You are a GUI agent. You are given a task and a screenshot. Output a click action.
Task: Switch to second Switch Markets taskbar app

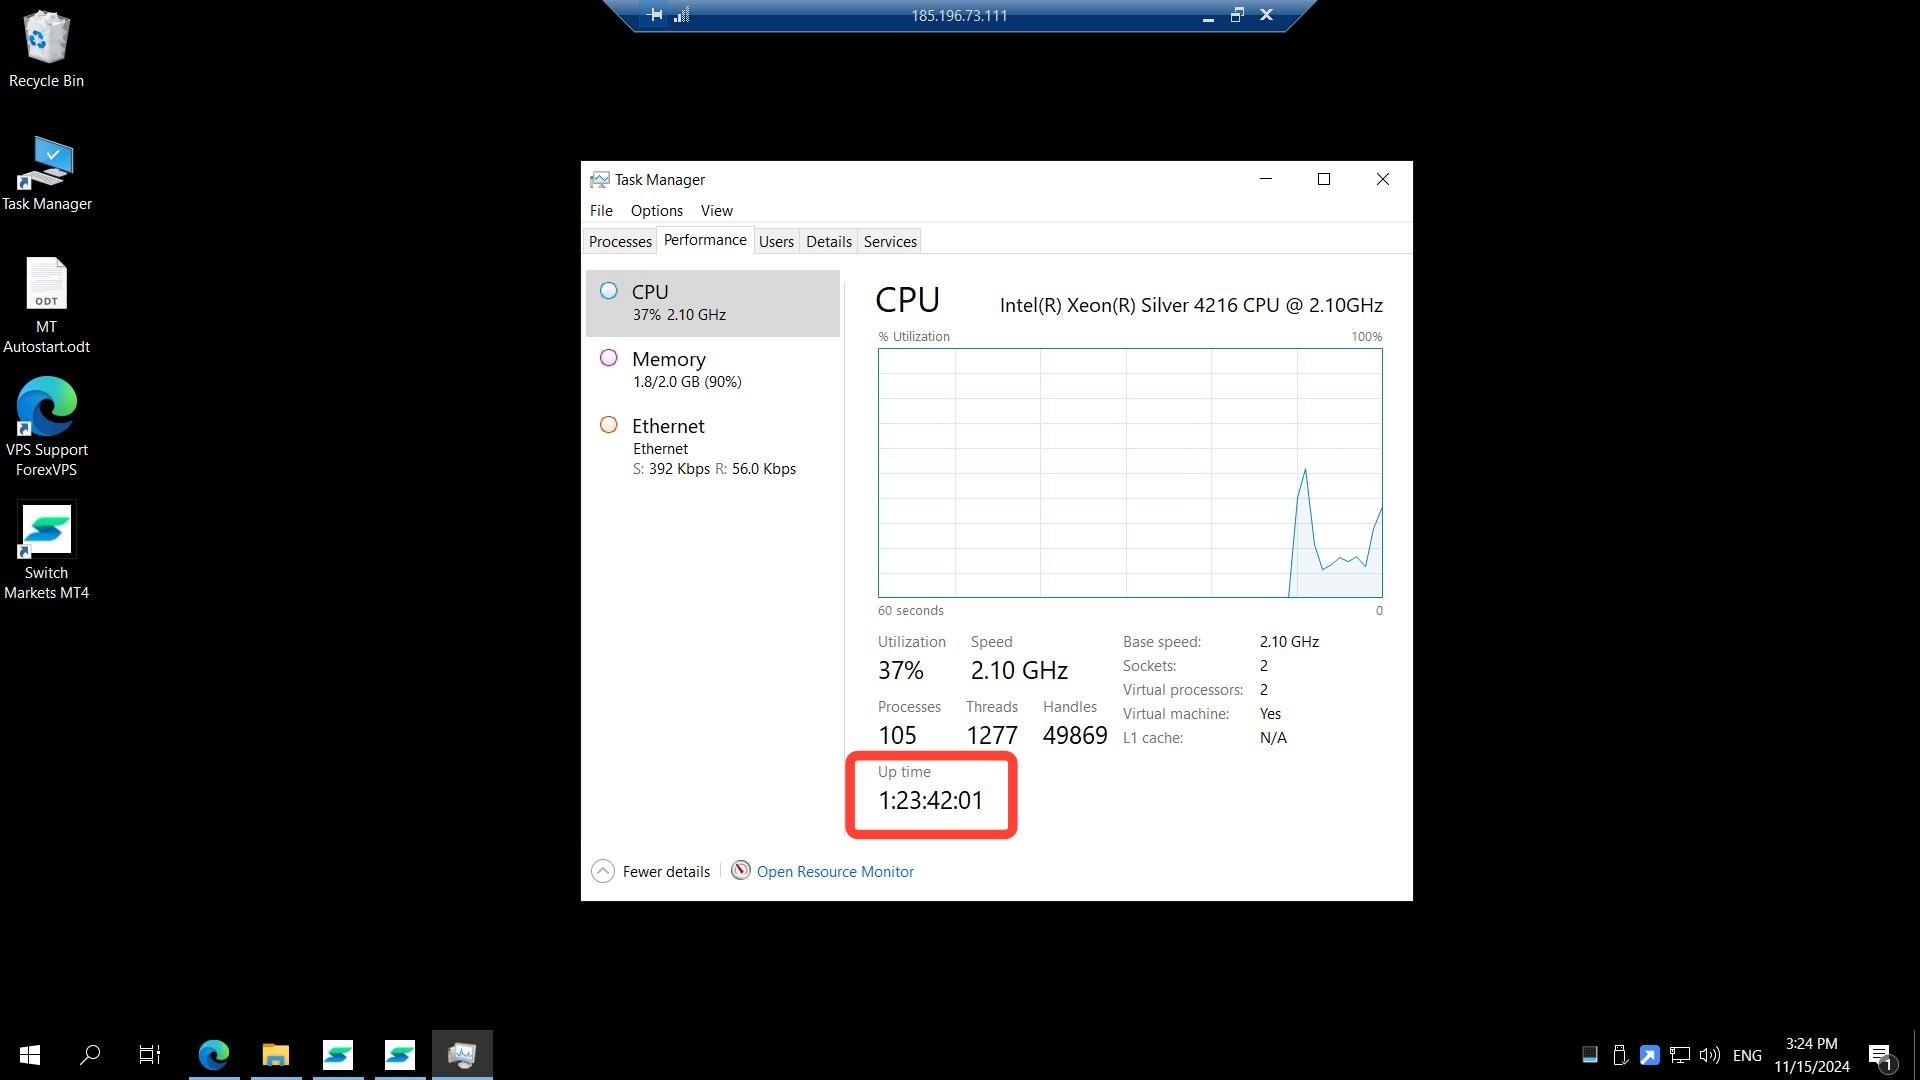(400, 1054)
